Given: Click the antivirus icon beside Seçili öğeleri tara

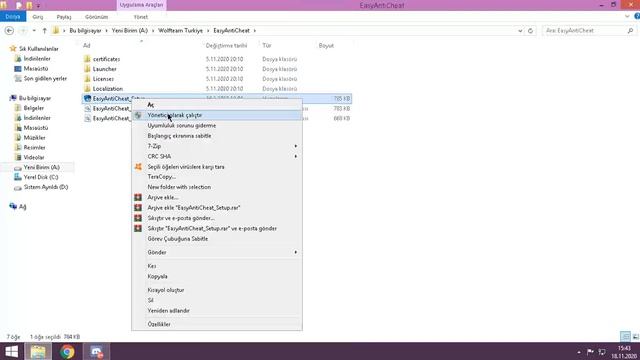Looking at the screenshot, I should click(138, 167).
